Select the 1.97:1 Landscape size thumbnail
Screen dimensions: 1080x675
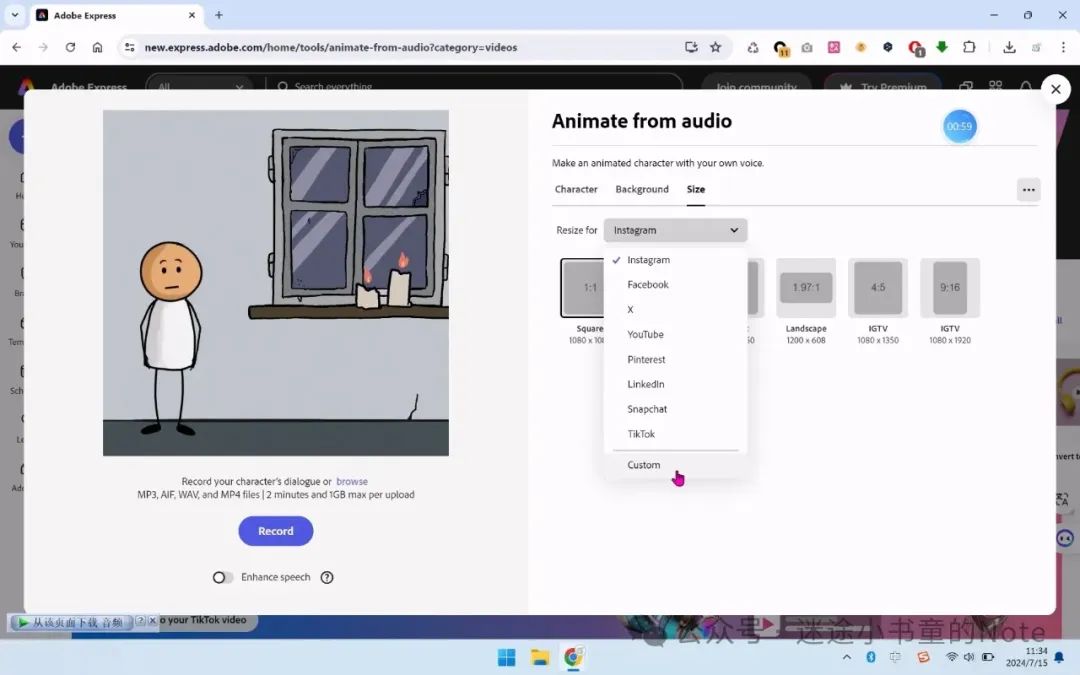pyautogui.click(x=806, y=288)
